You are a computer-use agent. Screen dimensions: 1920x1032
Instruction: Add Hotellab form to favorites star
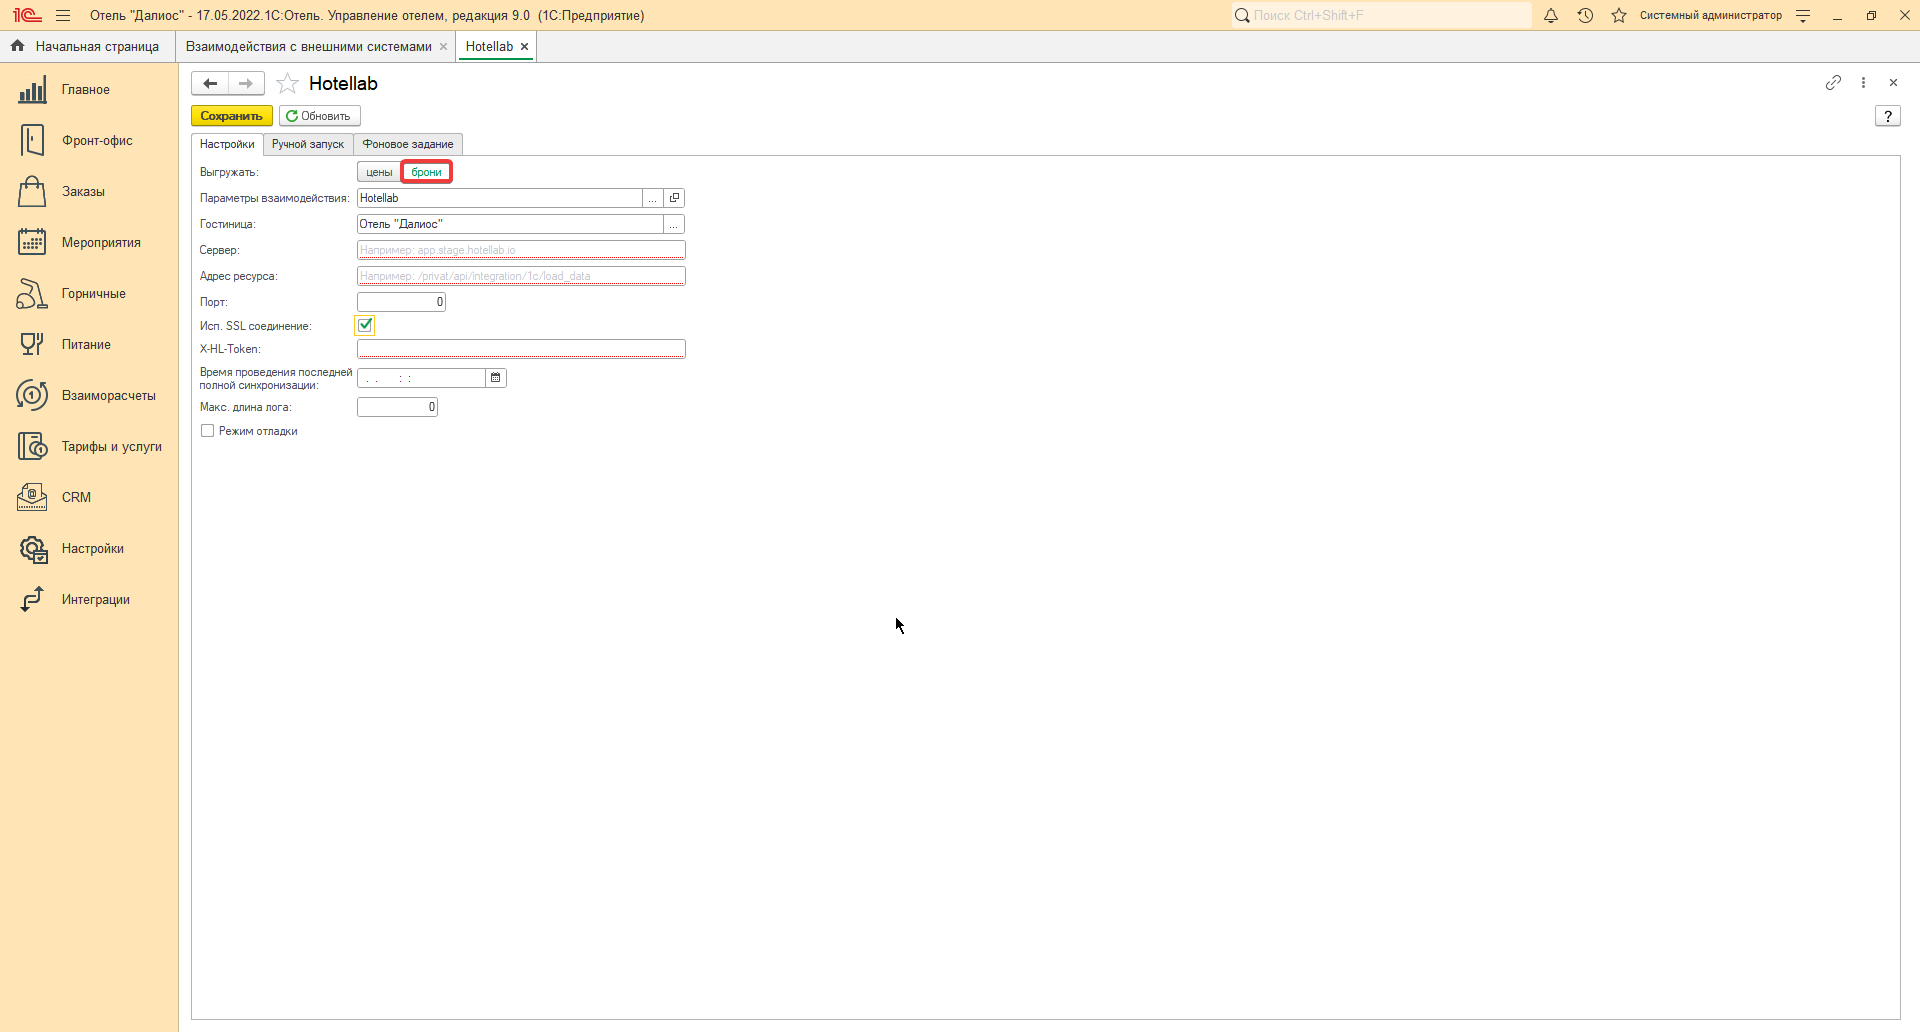click(x=287, y=83)
